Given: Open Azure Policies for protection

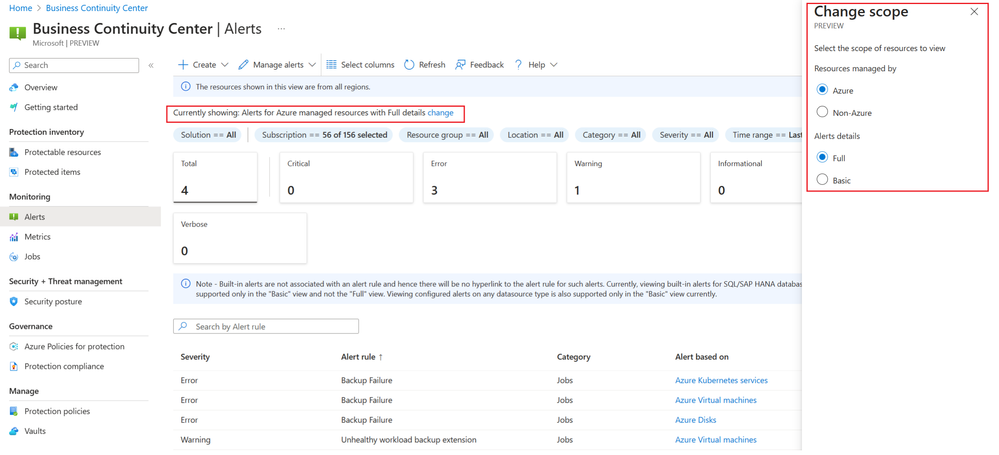Looking at the screenshot, I should 74,347.
